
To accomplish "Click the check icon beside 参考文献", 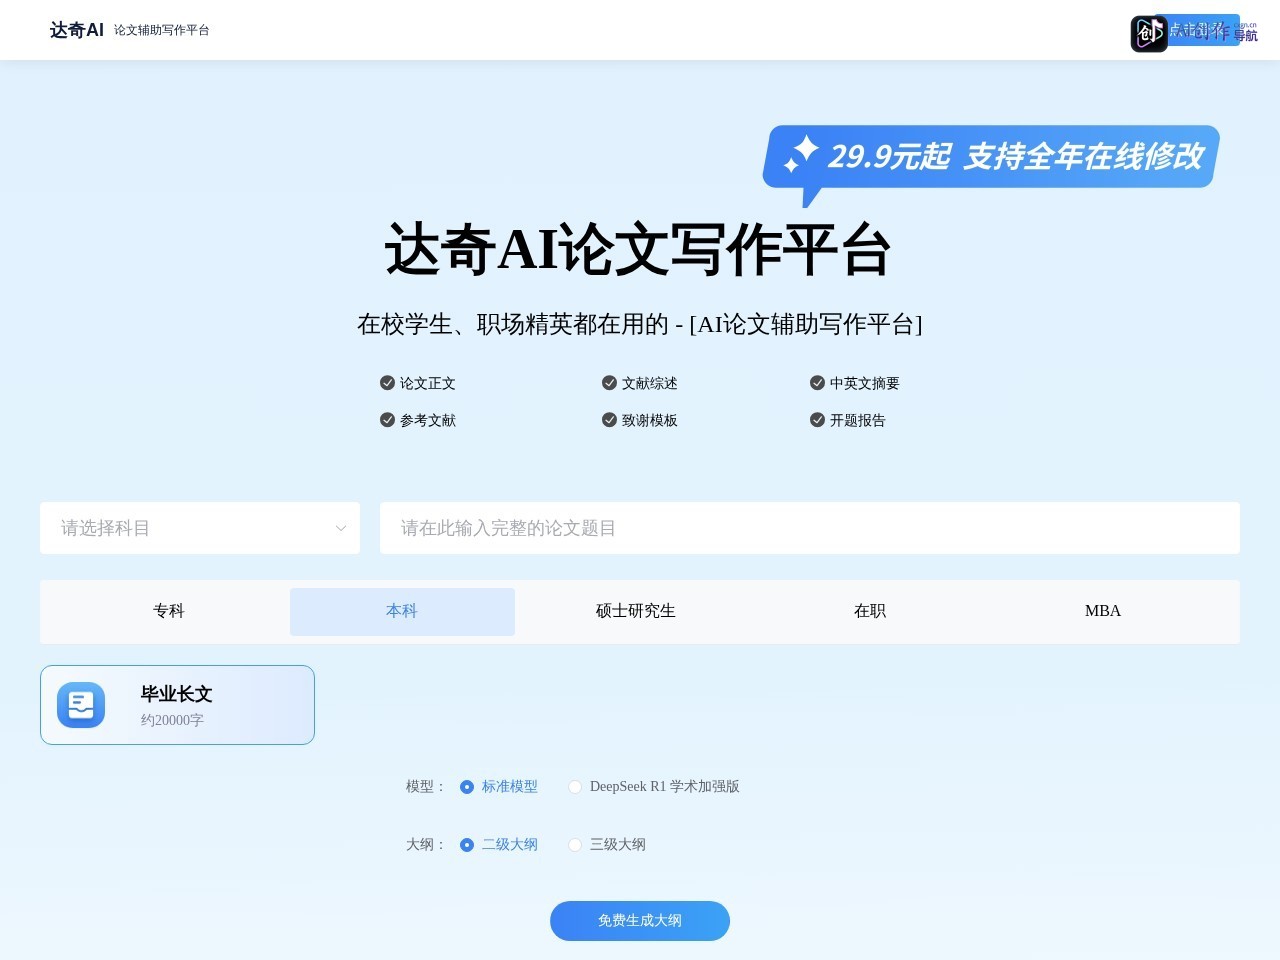I will pyautogui.click(x=387, y=420).
